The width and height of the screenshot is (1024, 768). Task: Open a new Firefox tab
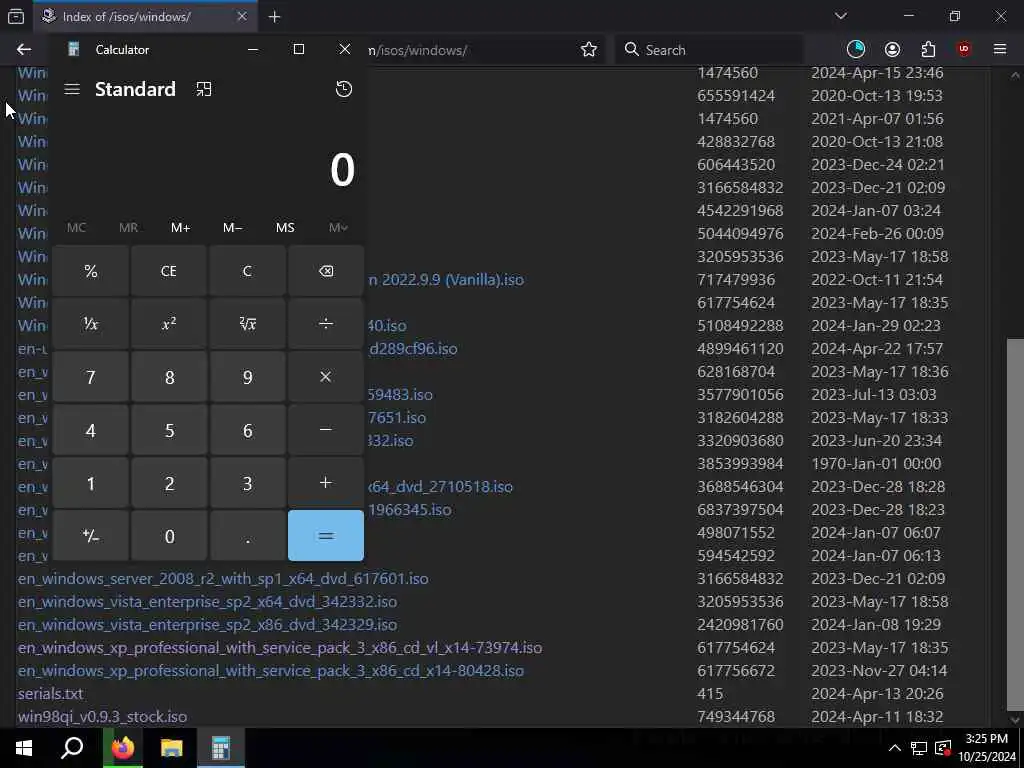(274, 17)
